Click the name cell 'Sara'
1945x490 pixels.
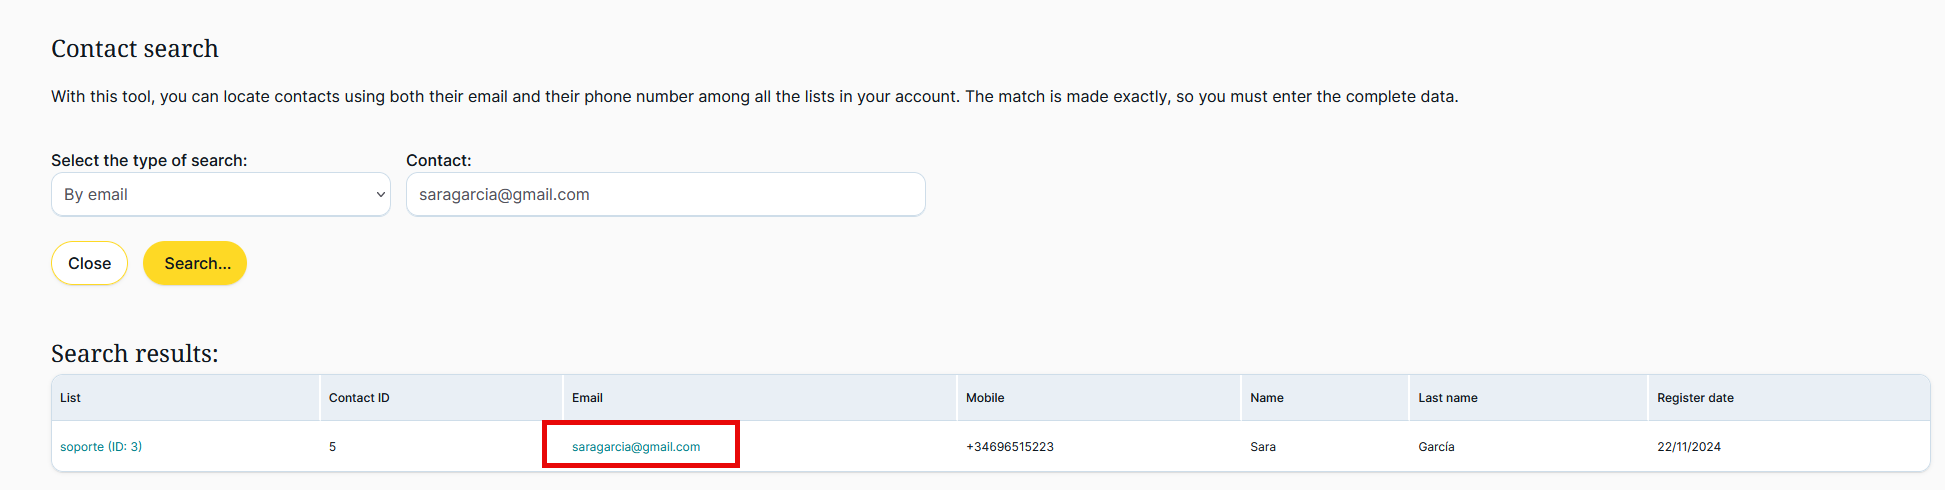pos(1263,447)
